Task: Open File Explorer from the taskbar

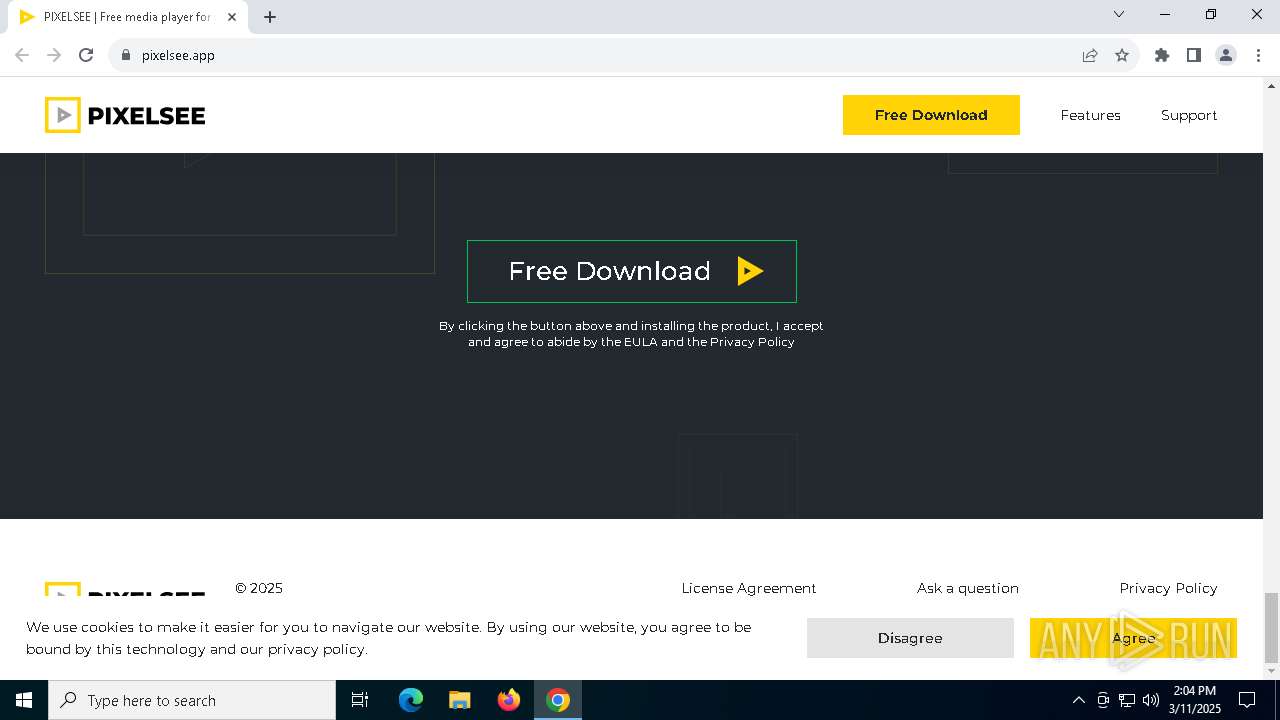Action: coord(460,700)
